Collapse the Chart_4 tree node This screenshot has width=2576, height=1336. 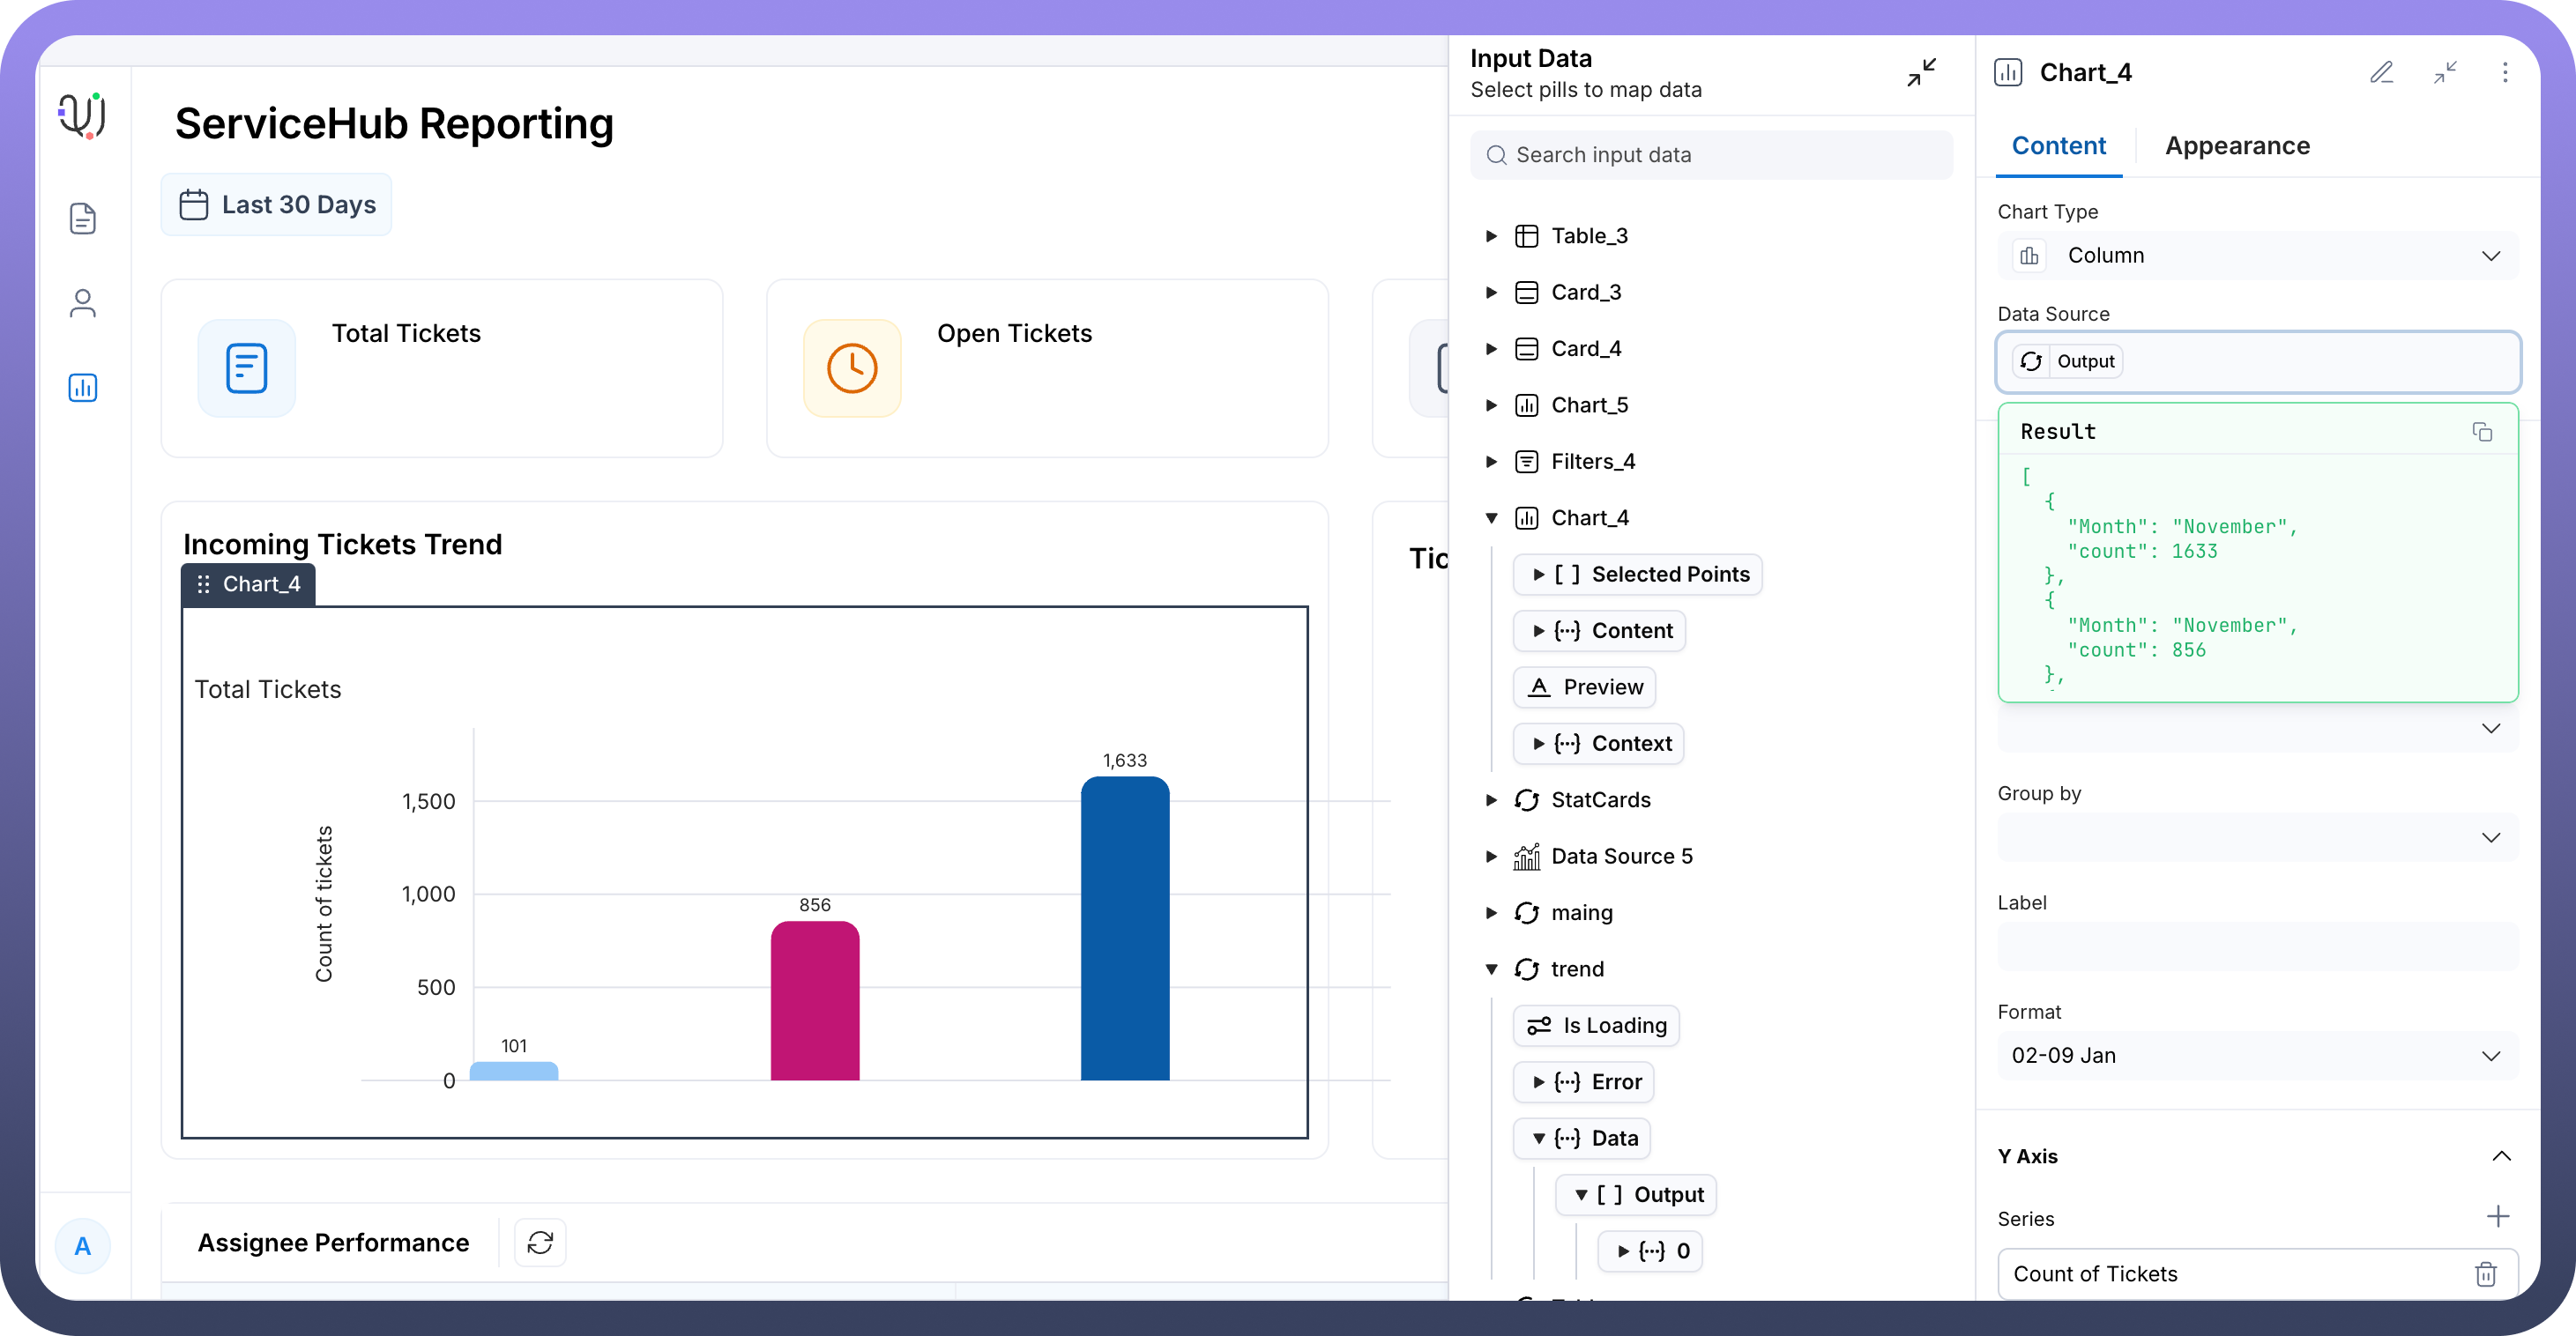(1491, 518)
